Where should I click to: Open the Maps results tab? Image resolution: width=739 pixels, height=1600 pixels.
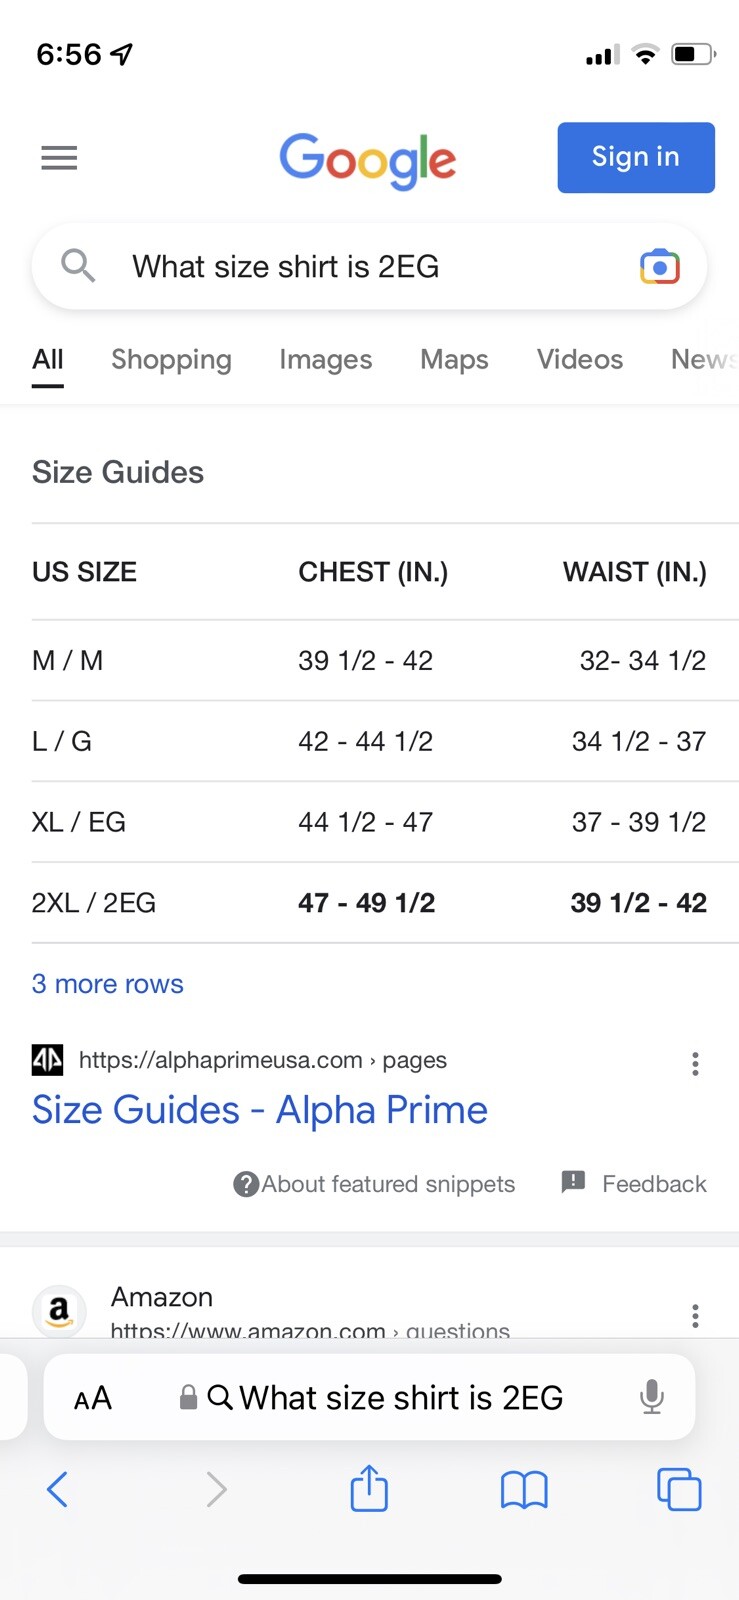454,360
